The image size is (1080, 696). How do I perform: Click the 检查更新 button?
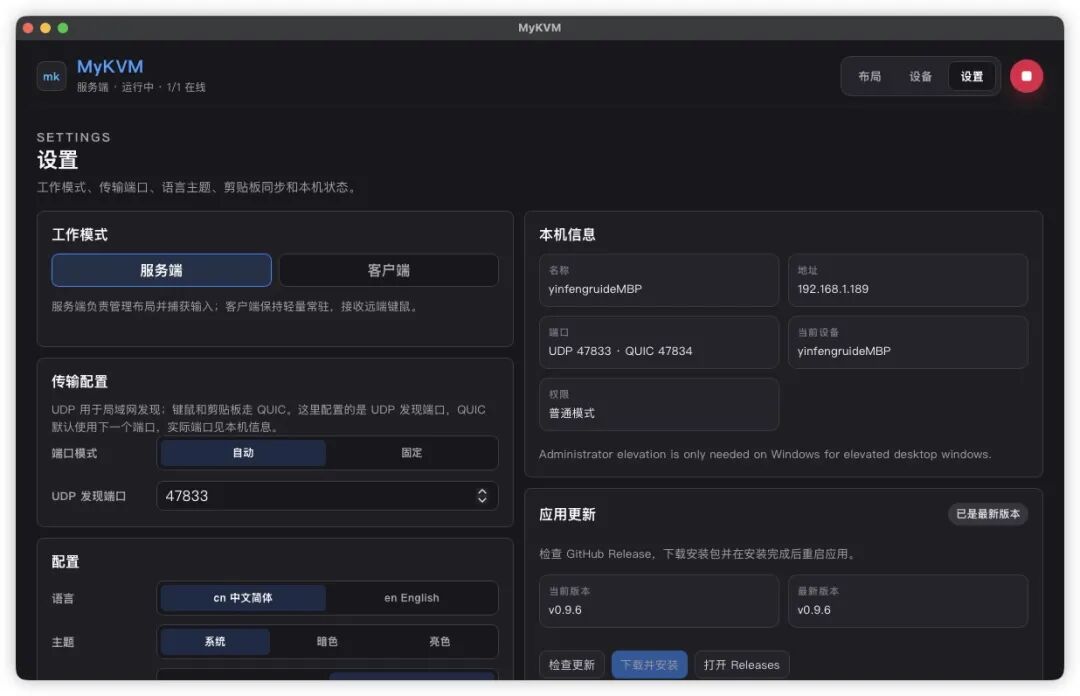[572, 665]
